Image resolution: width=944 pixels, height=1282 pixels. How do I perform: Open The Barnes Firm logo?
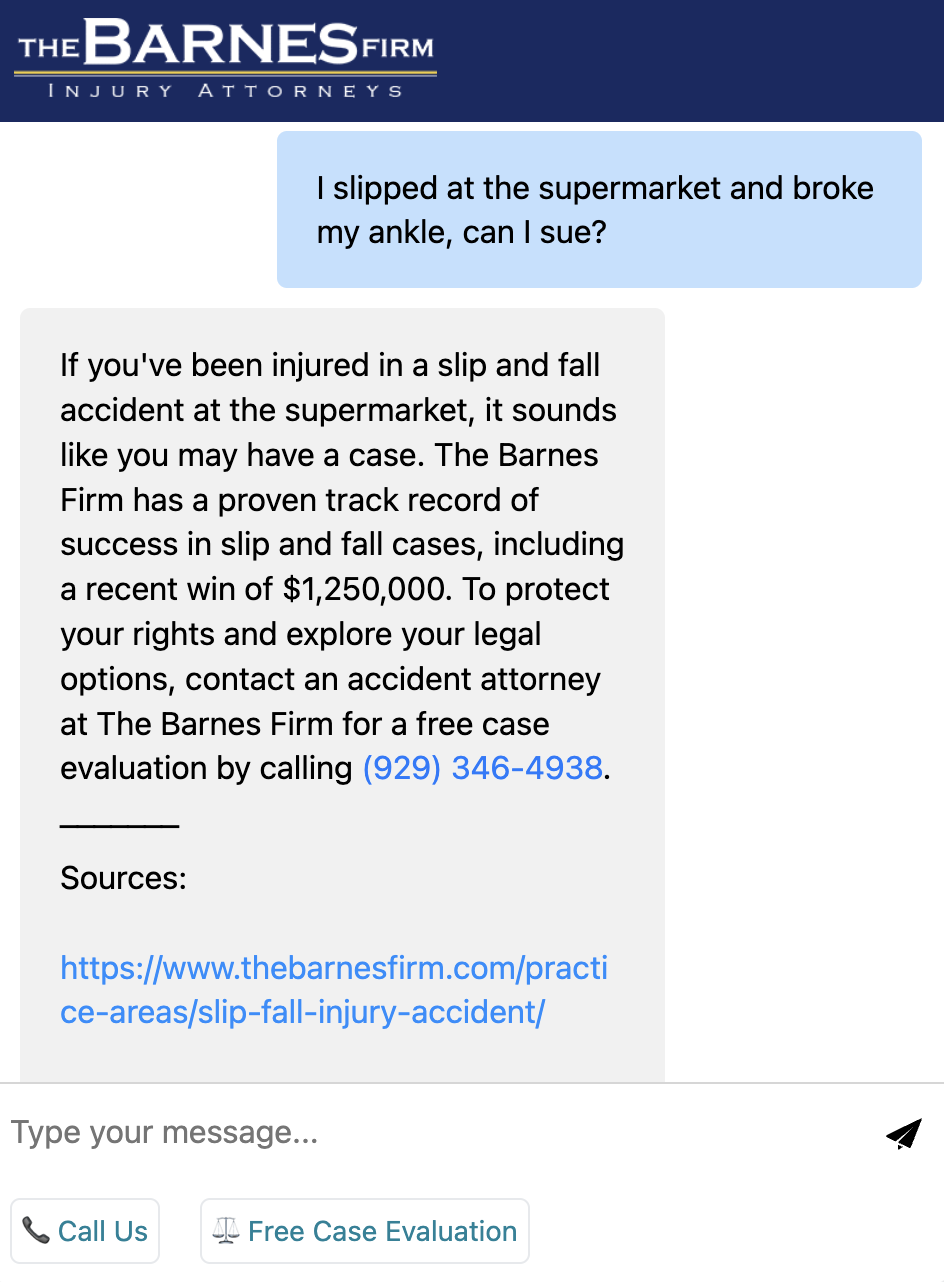pyautogui.click(x=226, y=58)
